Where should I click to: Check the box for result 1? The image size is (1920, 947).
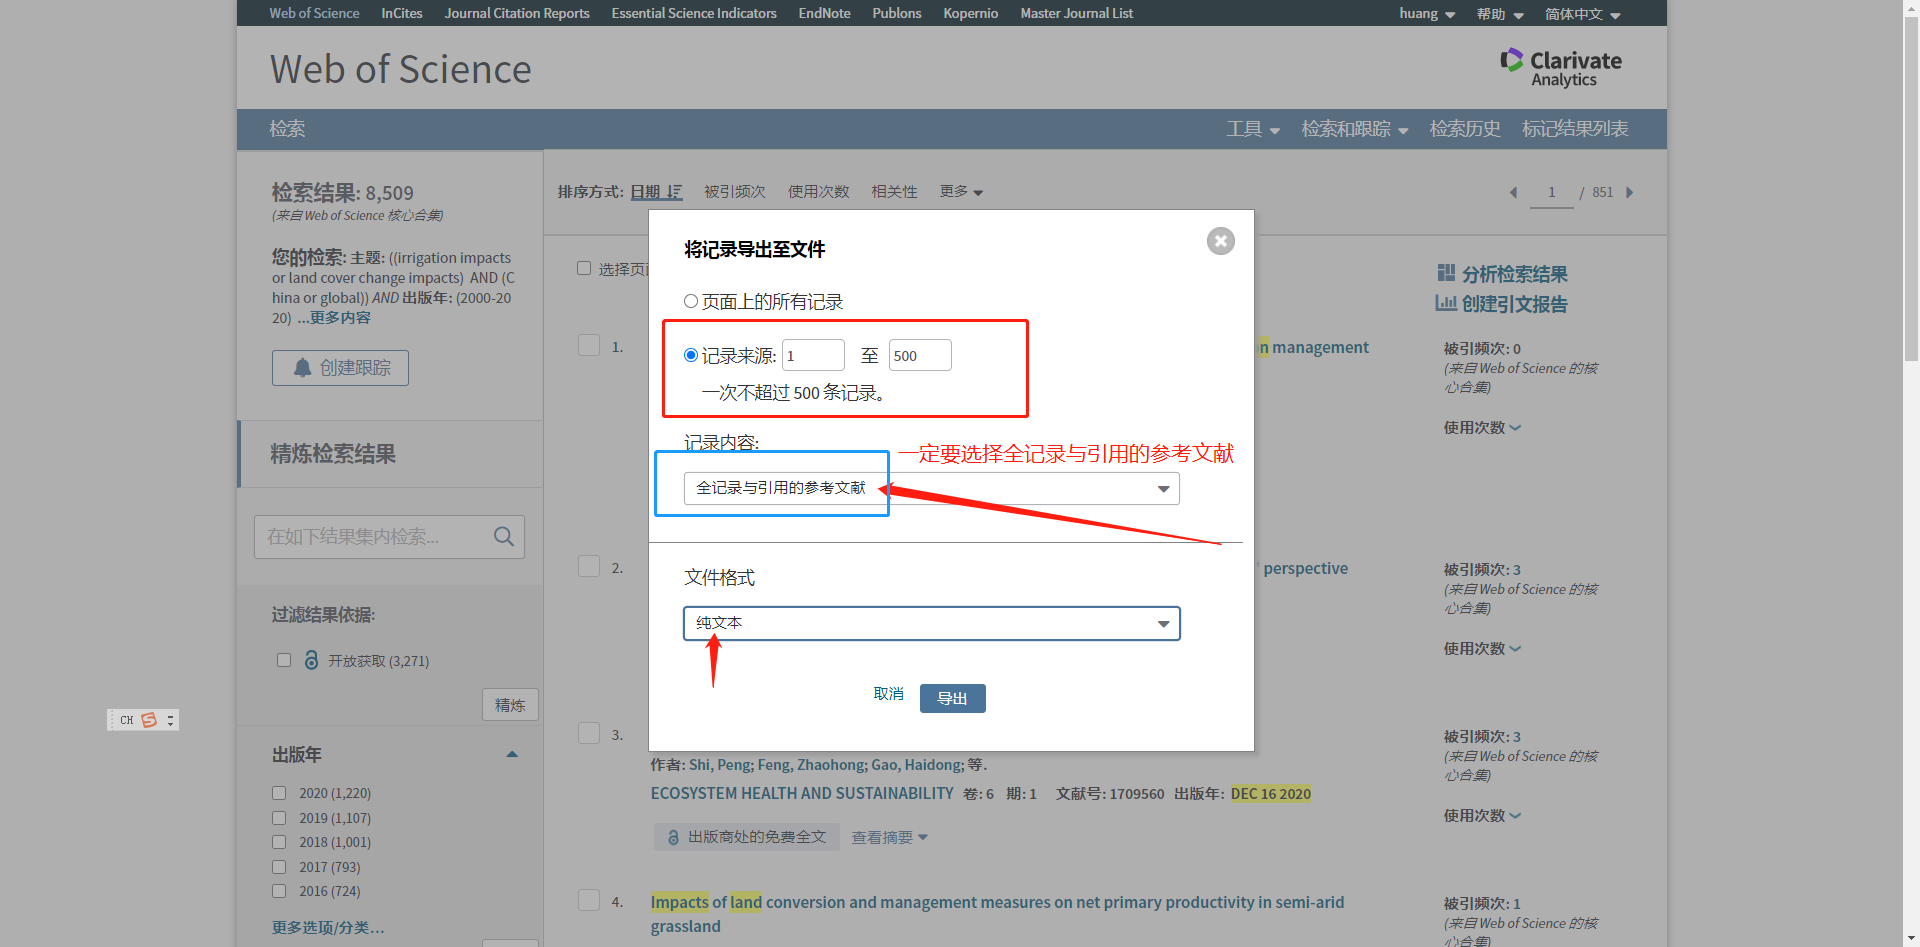(x=589, y=345)
